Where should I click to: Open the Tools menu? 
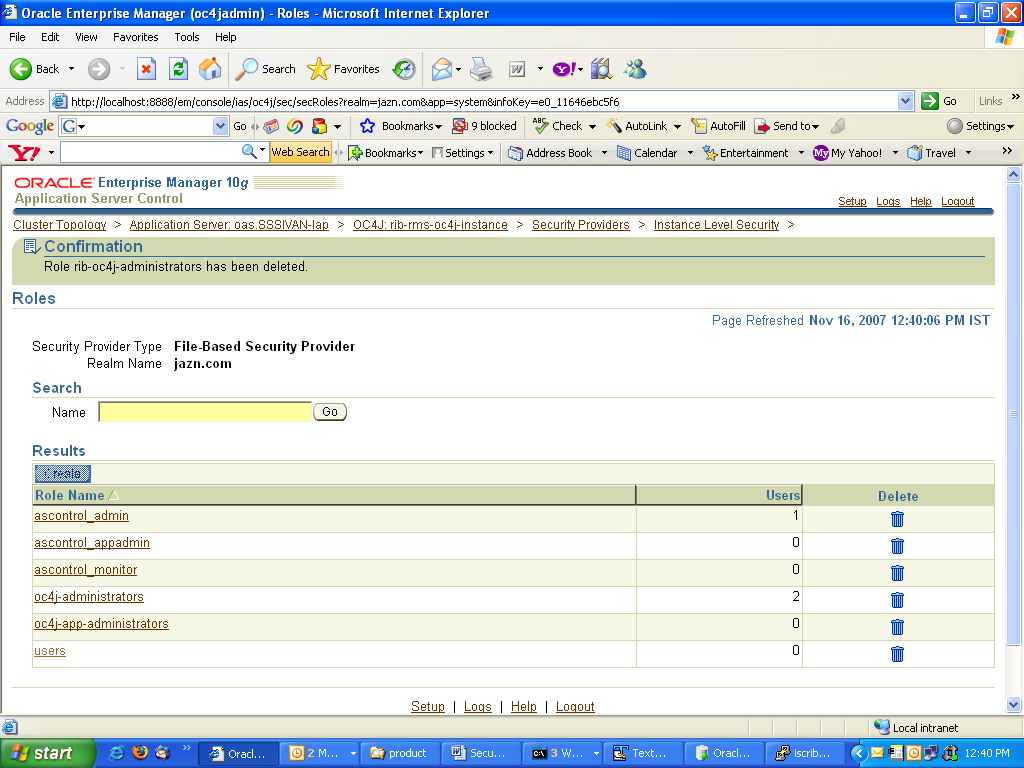[x=186, y=37]
